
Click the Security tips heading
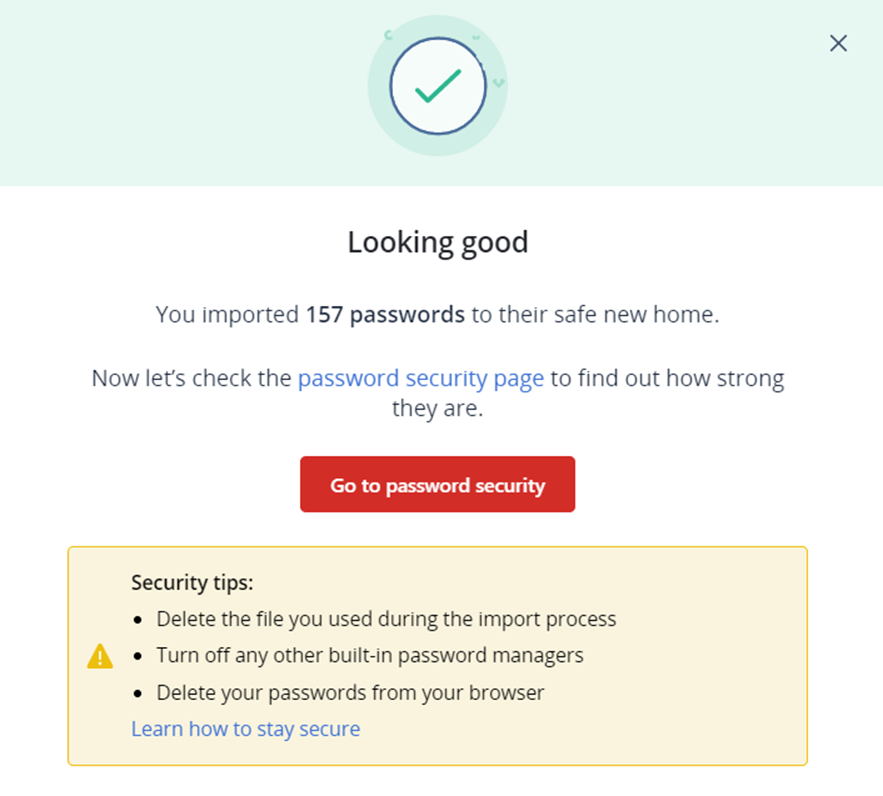(192, 583)
